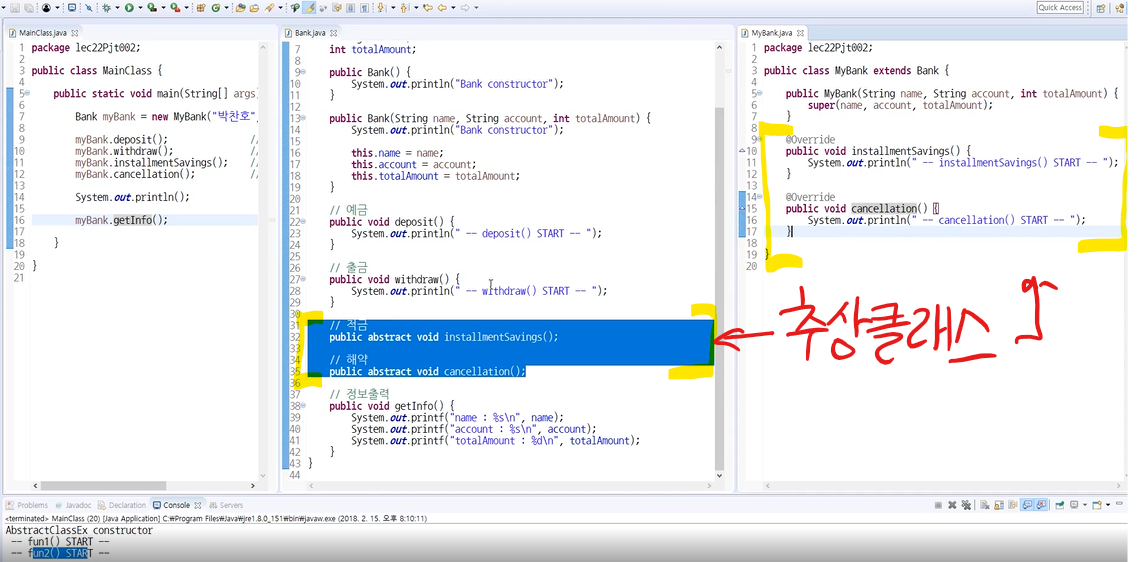Click Previous Annotation arrow icon
1140x562 pixels.
404,8
